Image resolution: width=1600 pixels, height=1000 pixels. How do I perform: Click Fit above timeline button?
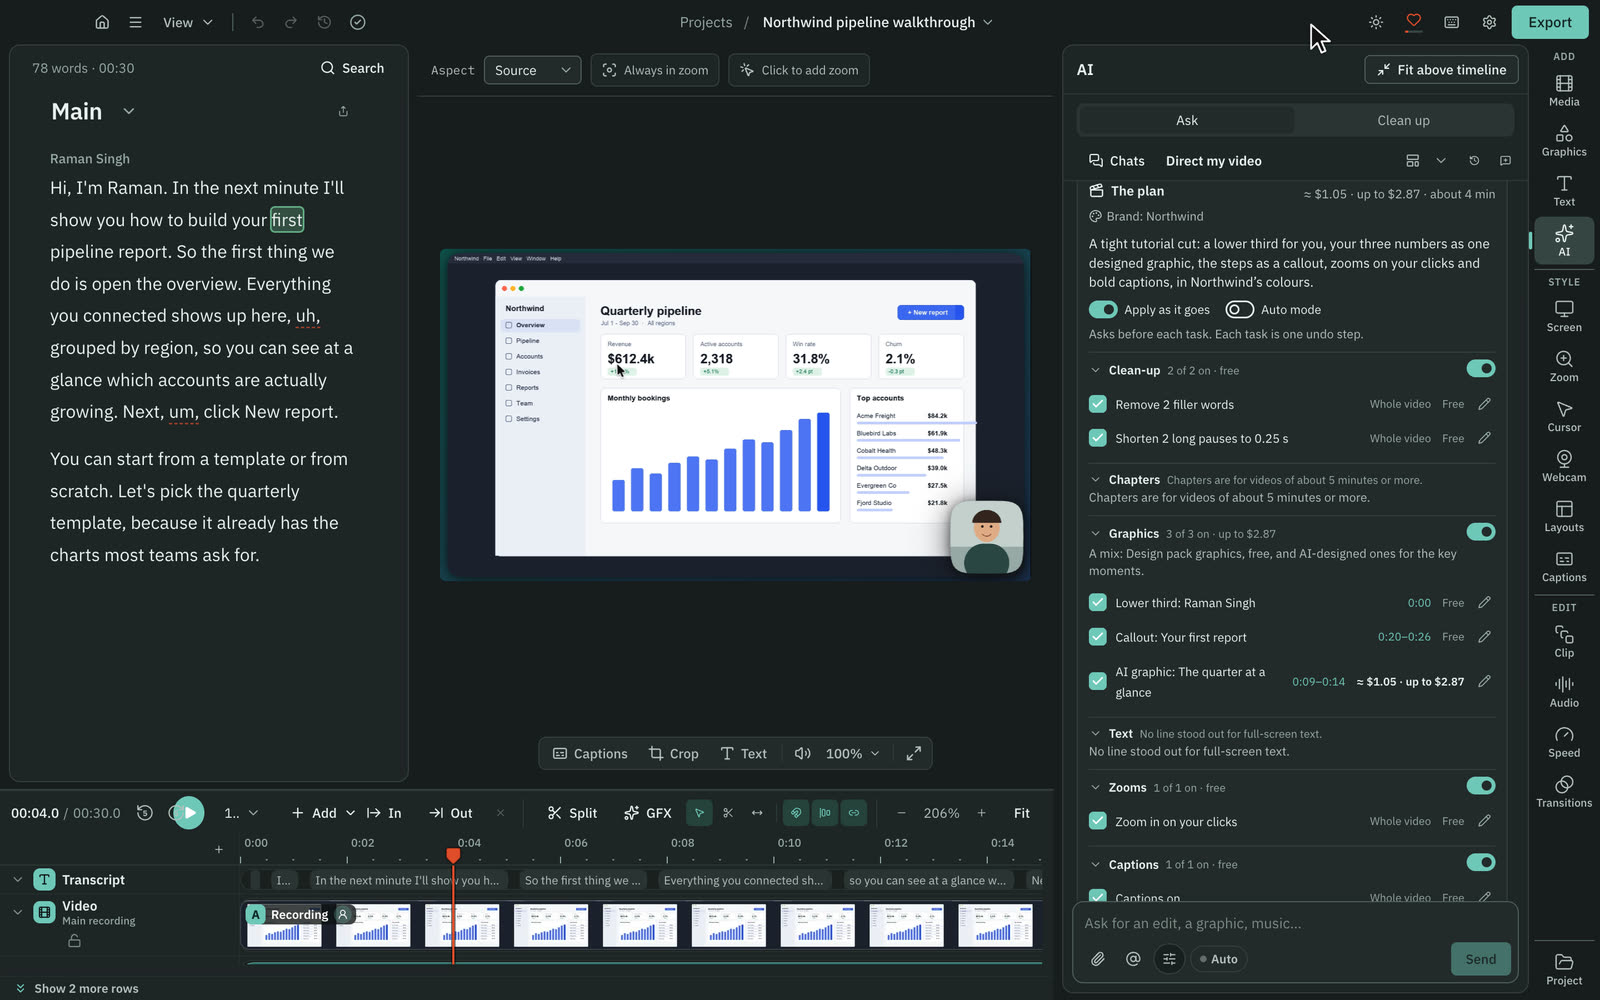click(1441, 70)
